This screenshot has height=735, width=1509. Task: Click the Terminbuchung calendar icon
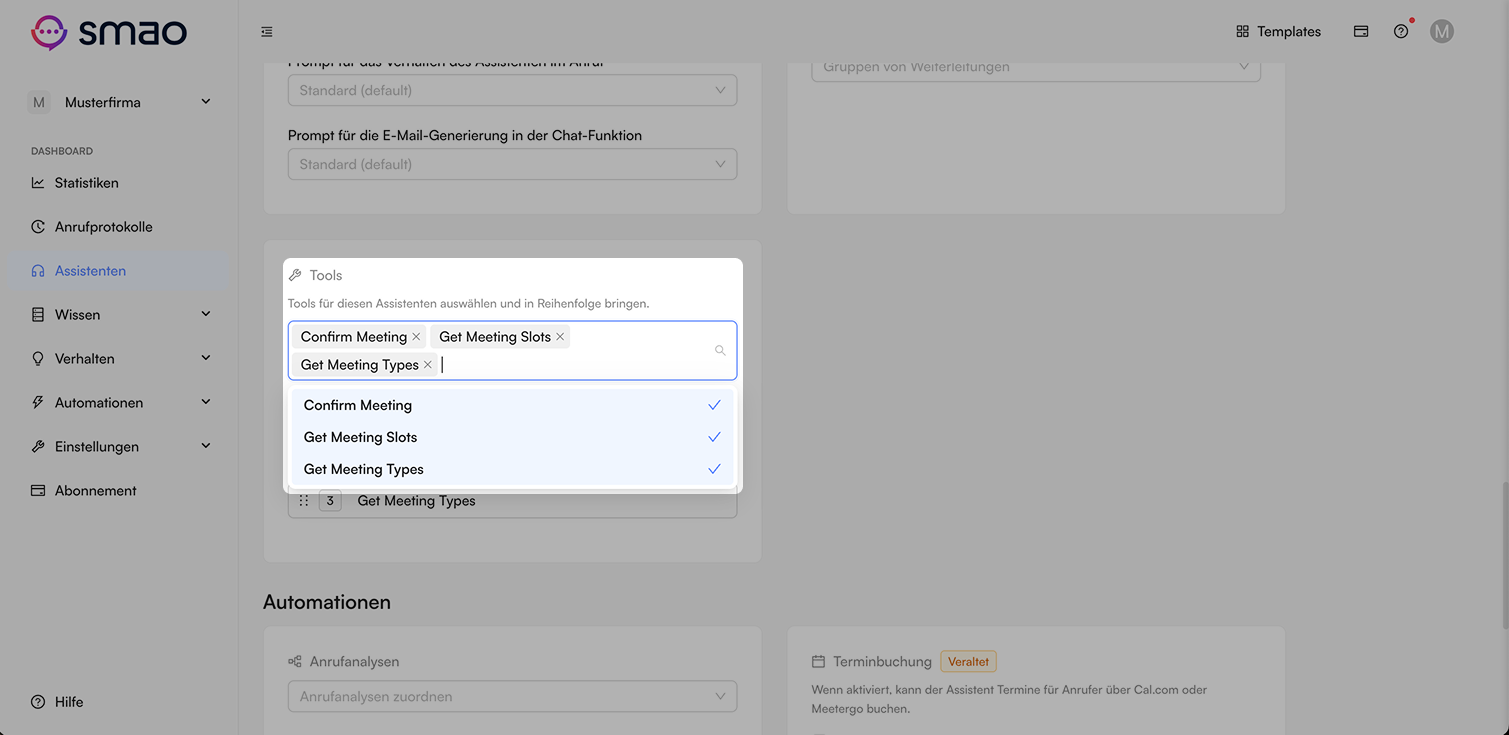[818, 662]
